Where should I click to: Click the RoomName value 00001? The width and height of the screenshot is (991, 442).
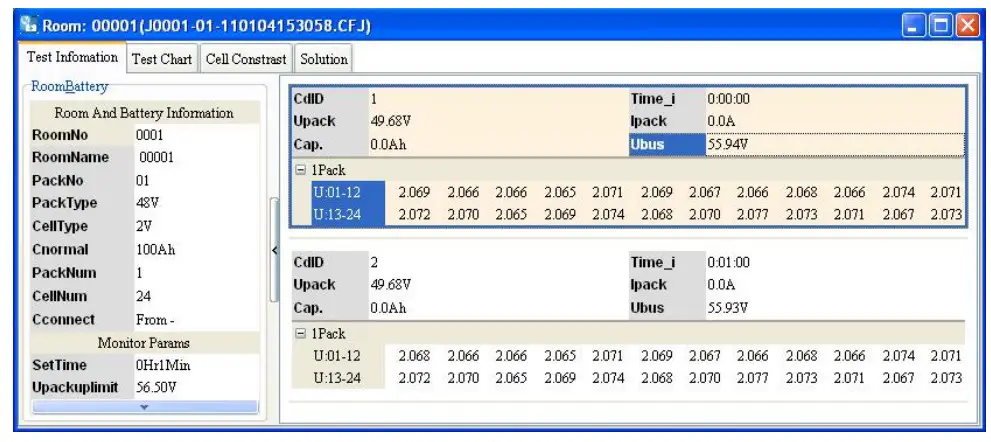pyautogui.click(x=156, y=157)
